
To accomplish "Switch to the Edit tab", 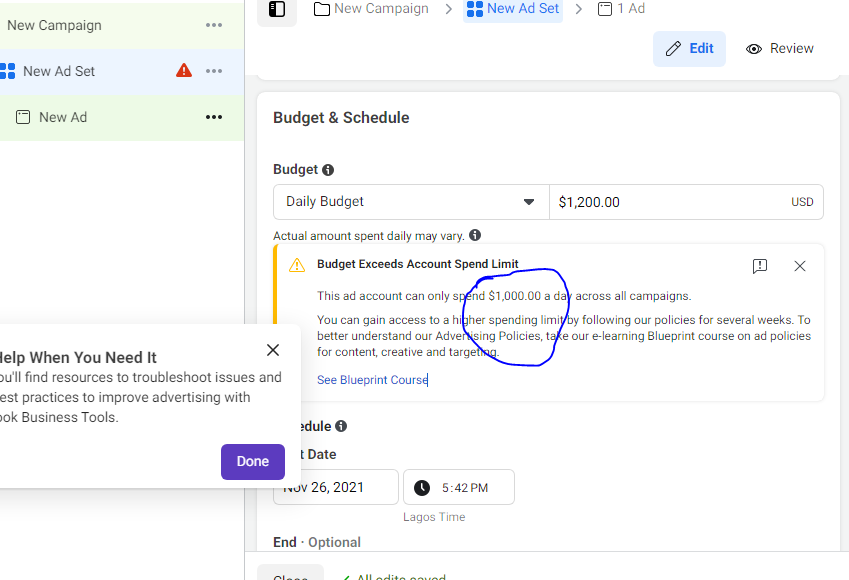I will coord(690,48).
